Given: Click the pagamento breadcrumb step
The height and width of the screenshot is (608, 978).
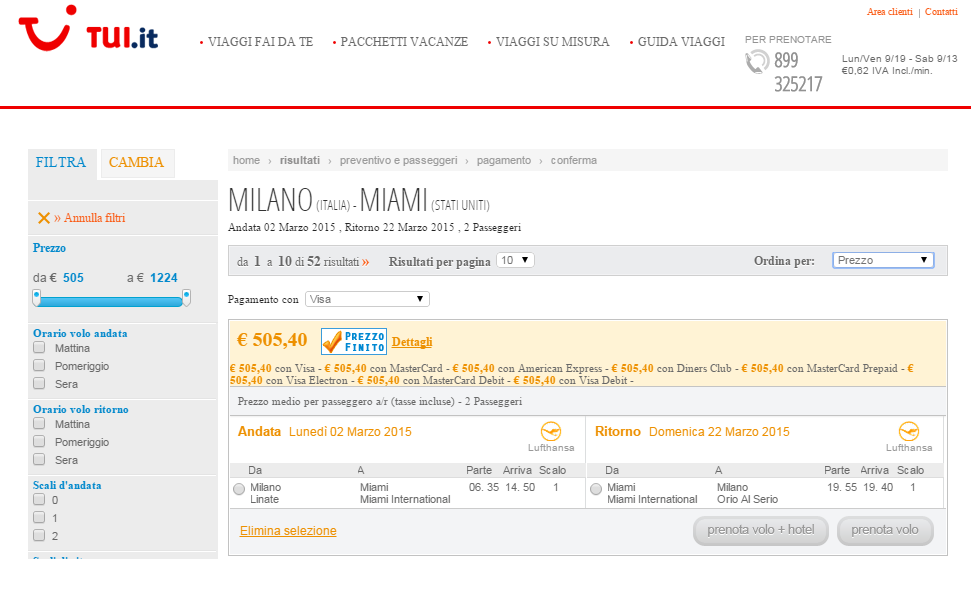Looking at the screenshot, I should pyautogui.click(x=504, y=160).
